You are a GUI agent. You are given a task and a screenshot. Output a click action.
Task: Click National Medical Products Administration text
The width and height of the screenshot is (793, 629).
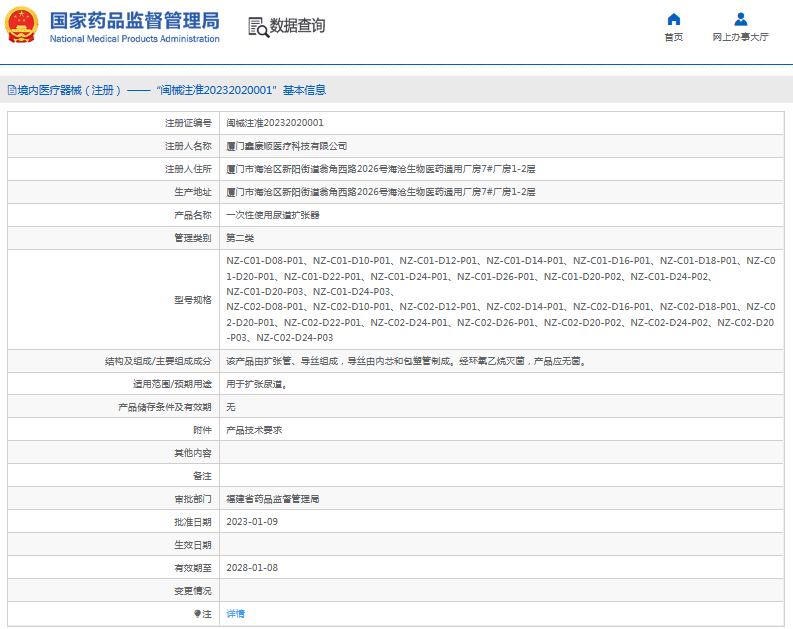(x=135, y=39)
